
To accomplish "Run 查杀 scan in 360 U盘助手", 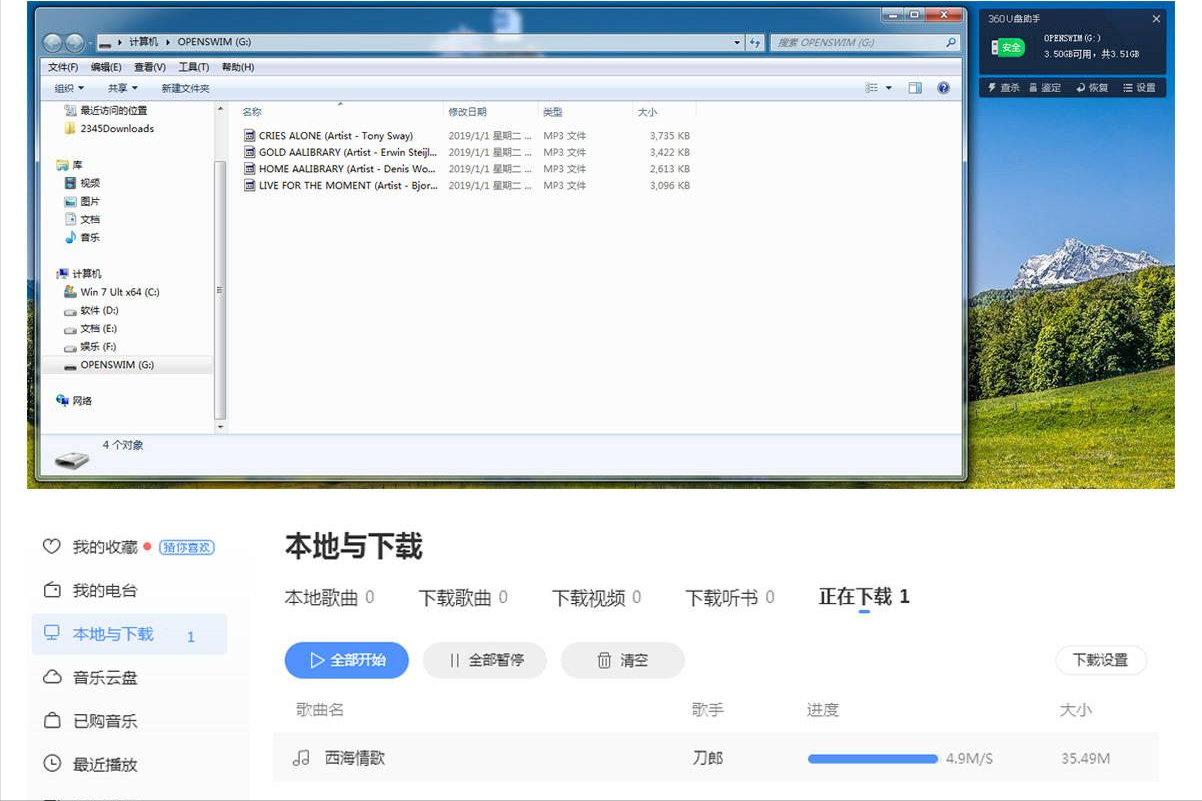I will pos(1006,87).
